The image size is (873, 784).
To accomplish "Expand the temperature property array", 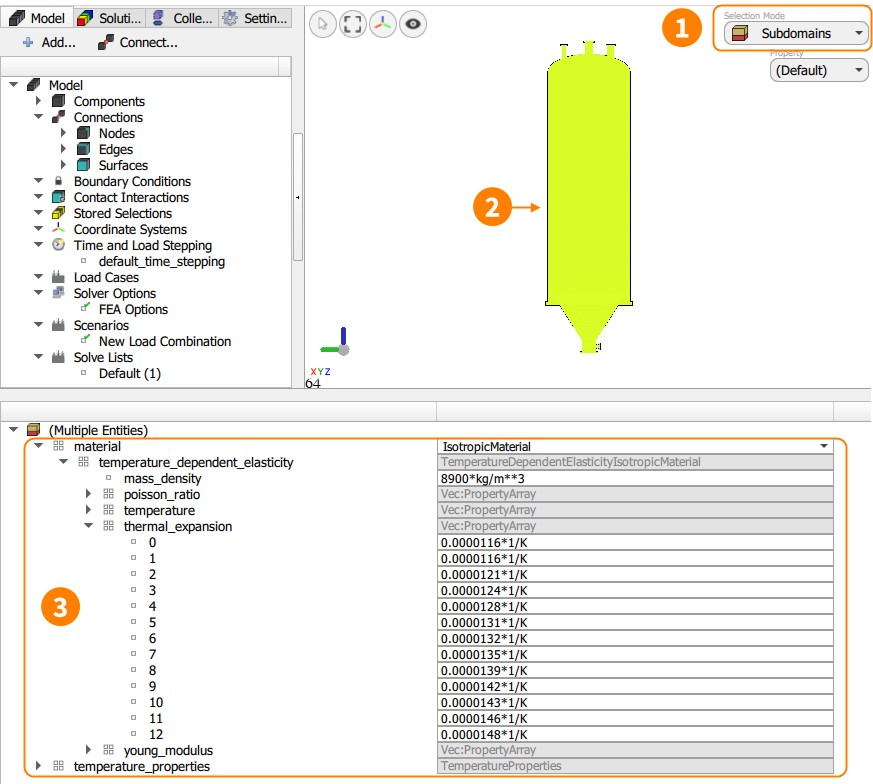I will (x=88, y=510).
